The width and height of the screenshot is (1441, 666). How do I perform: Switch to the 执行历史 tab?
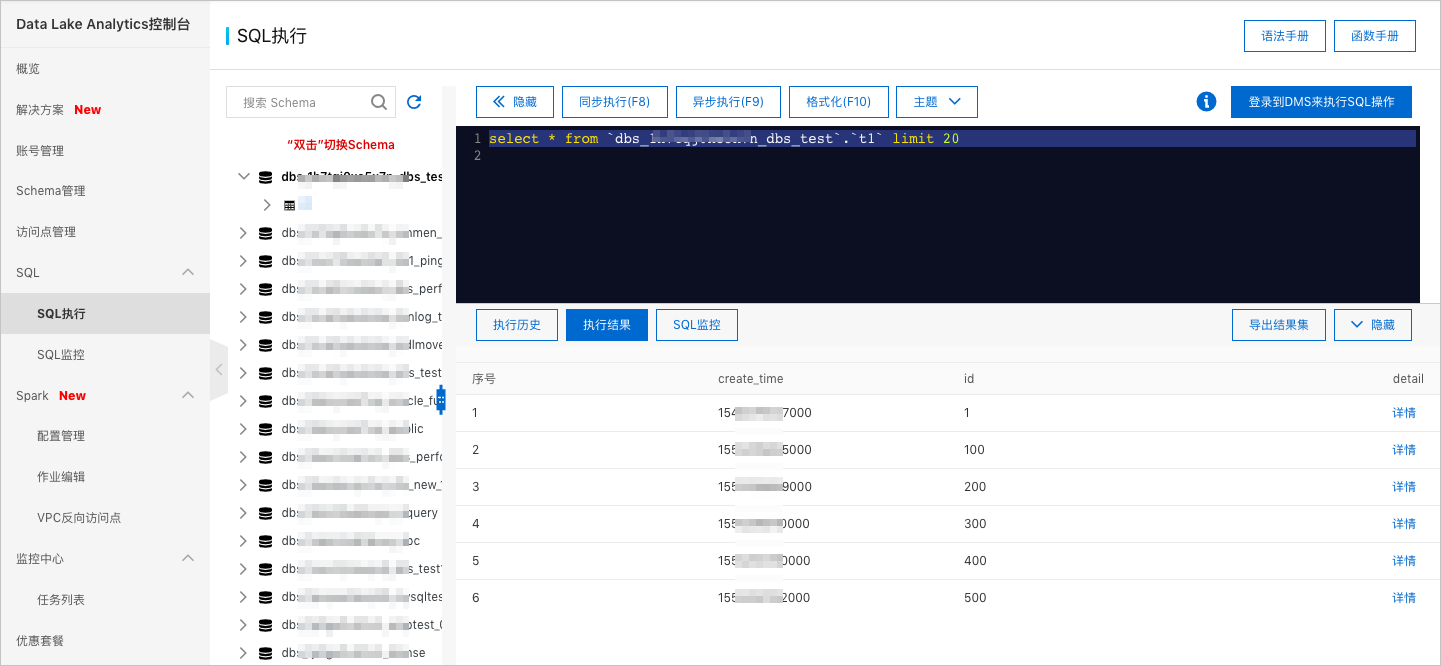(x=517, y=325)
